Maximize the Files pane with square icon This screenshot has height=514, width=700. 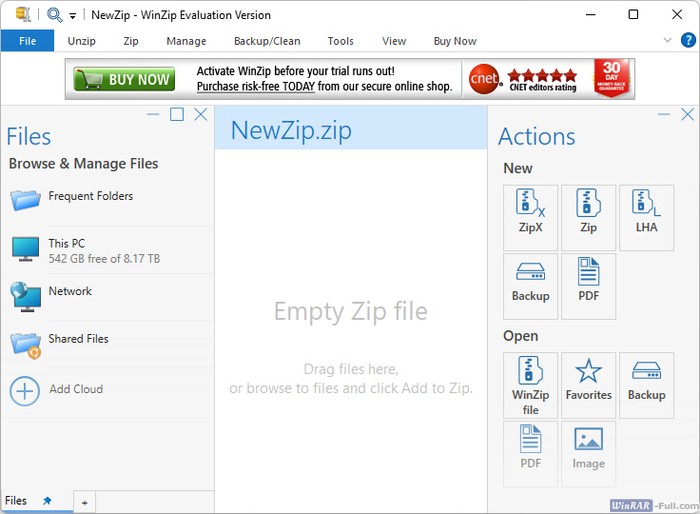pyautogui.click(x=177, y=114)
